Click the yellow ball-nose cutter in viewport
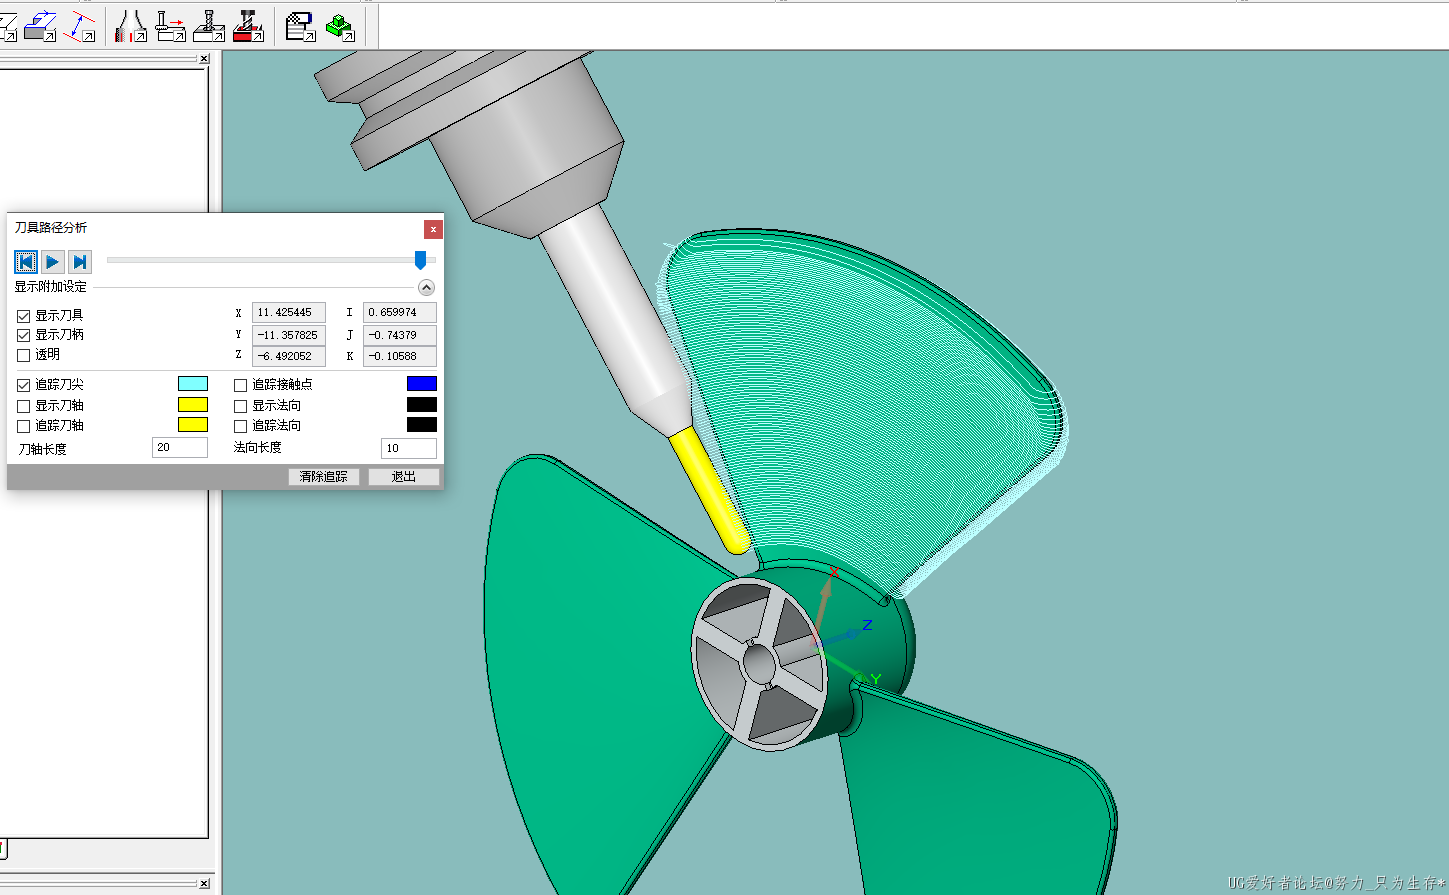 pyautogui.click(x=711, y=490)
